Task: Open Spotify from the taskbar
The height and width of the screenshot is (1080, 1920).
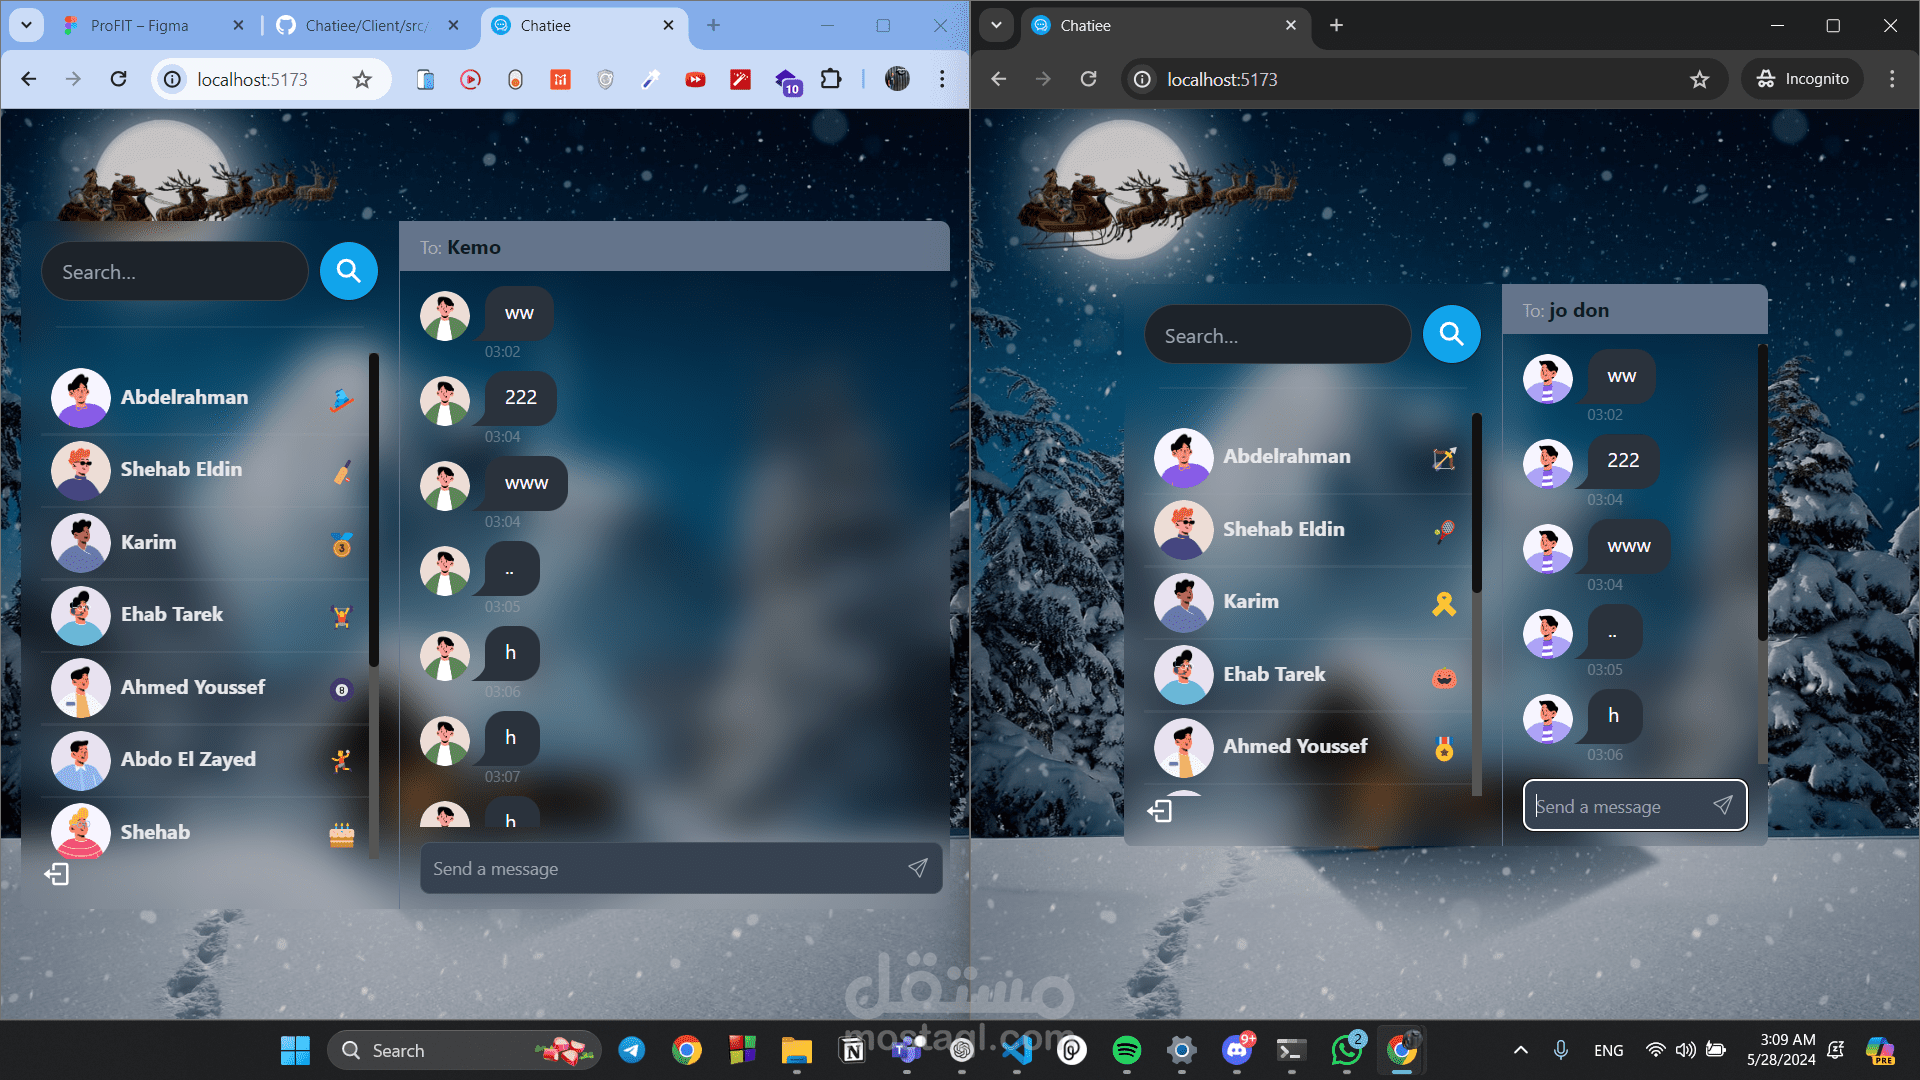Action: coord(1127,1050)
